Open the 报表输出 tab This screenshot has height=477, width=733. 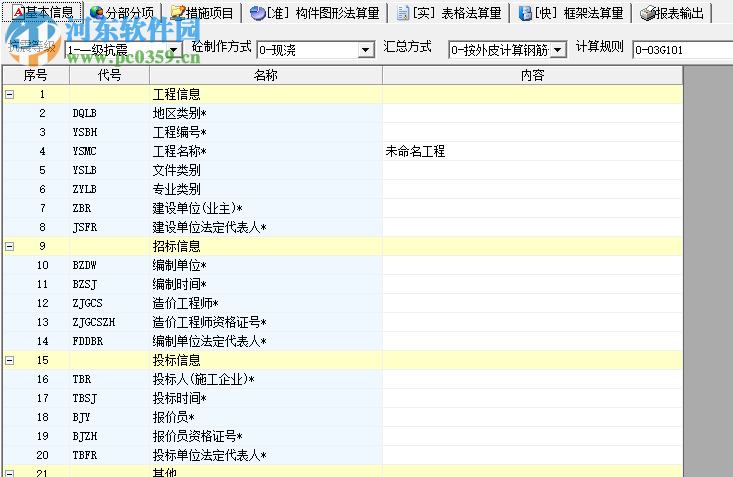tap(673, 13)
